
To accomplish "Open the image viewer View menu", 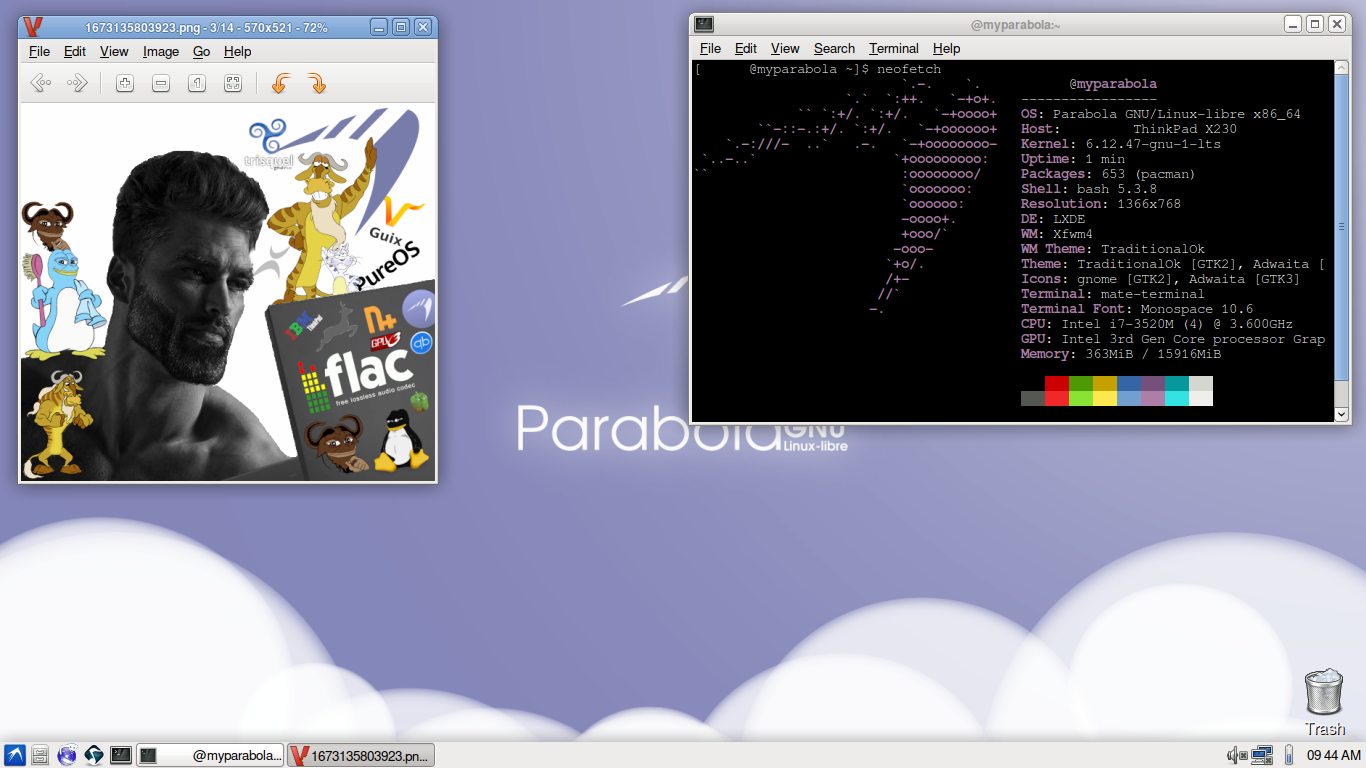I will tap(114, 51).
